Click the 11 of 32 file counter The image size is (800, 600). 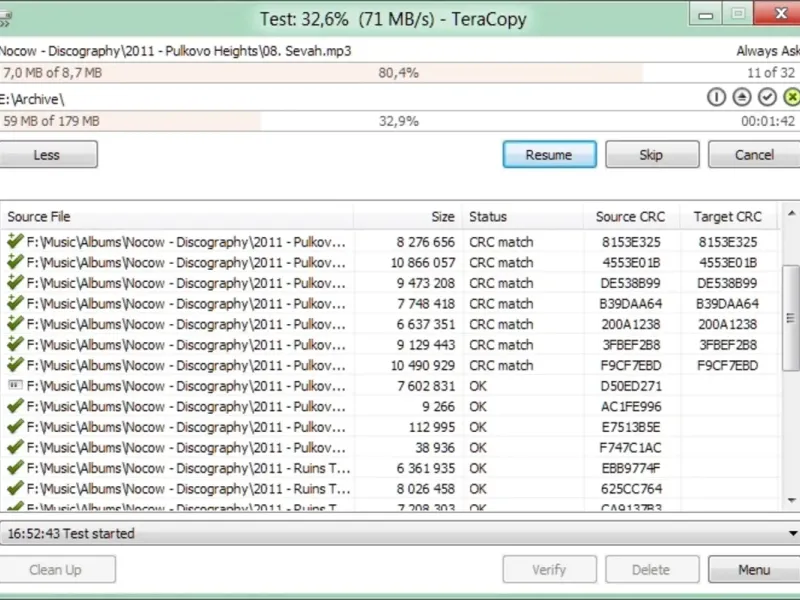[771, 73]
